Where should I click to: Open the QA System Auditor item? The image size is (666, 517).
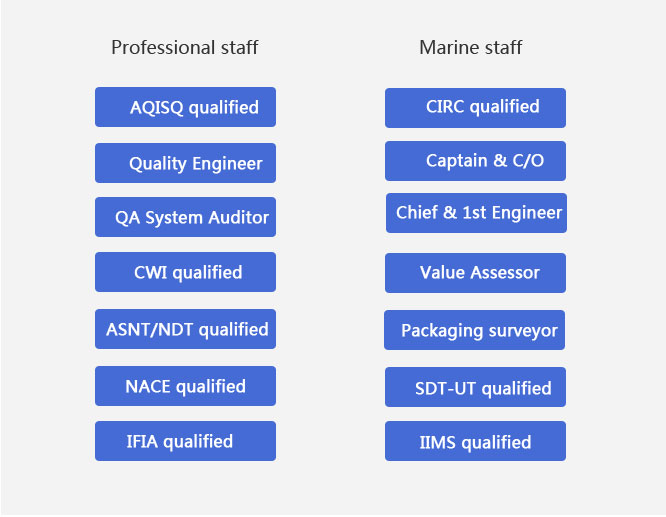click(185, 217)
